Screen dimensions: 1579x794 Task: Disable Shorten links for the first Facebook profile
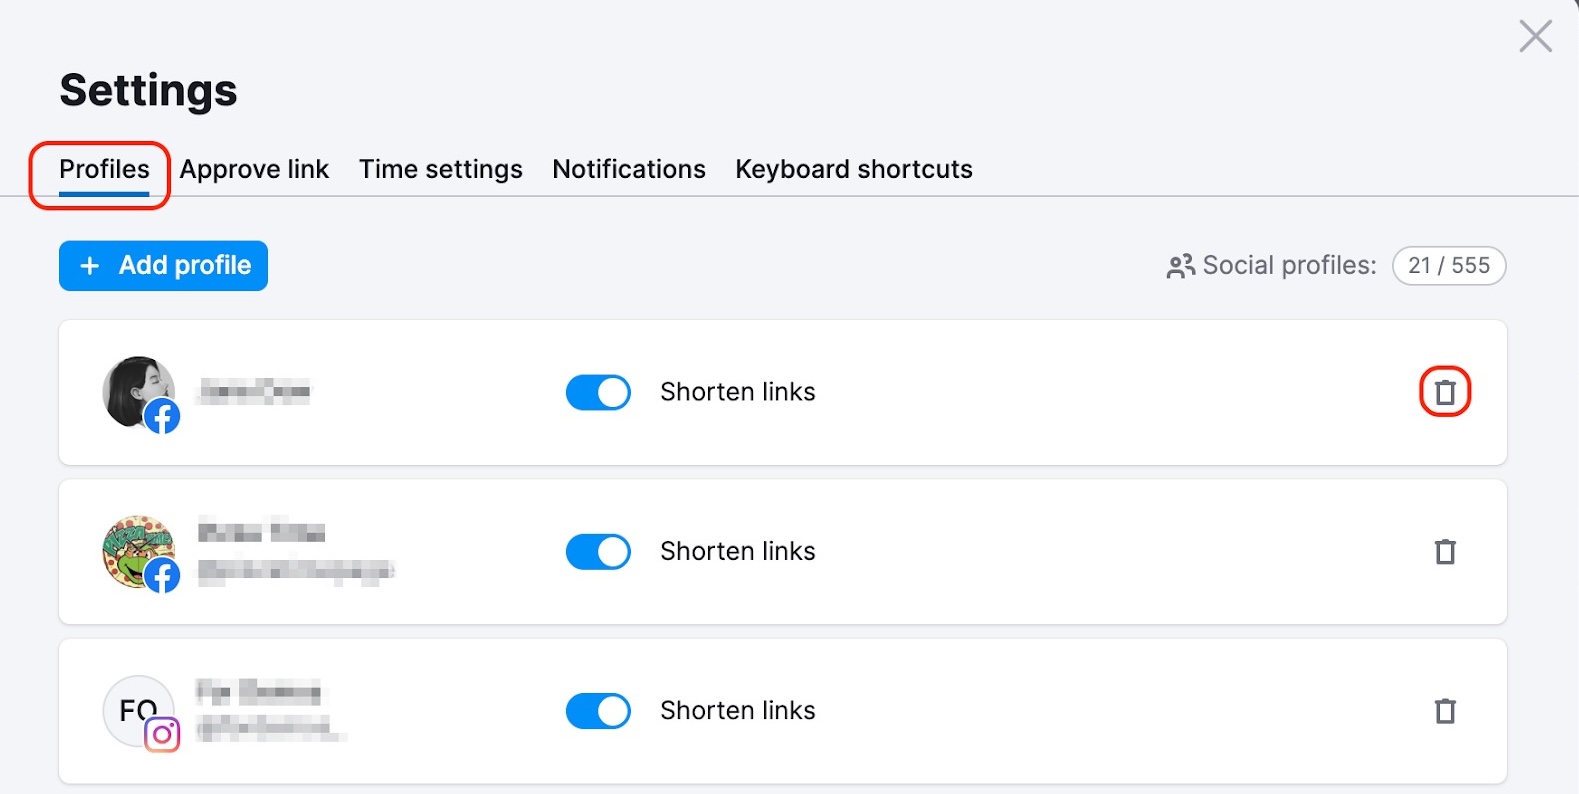(x=598, y=392)
